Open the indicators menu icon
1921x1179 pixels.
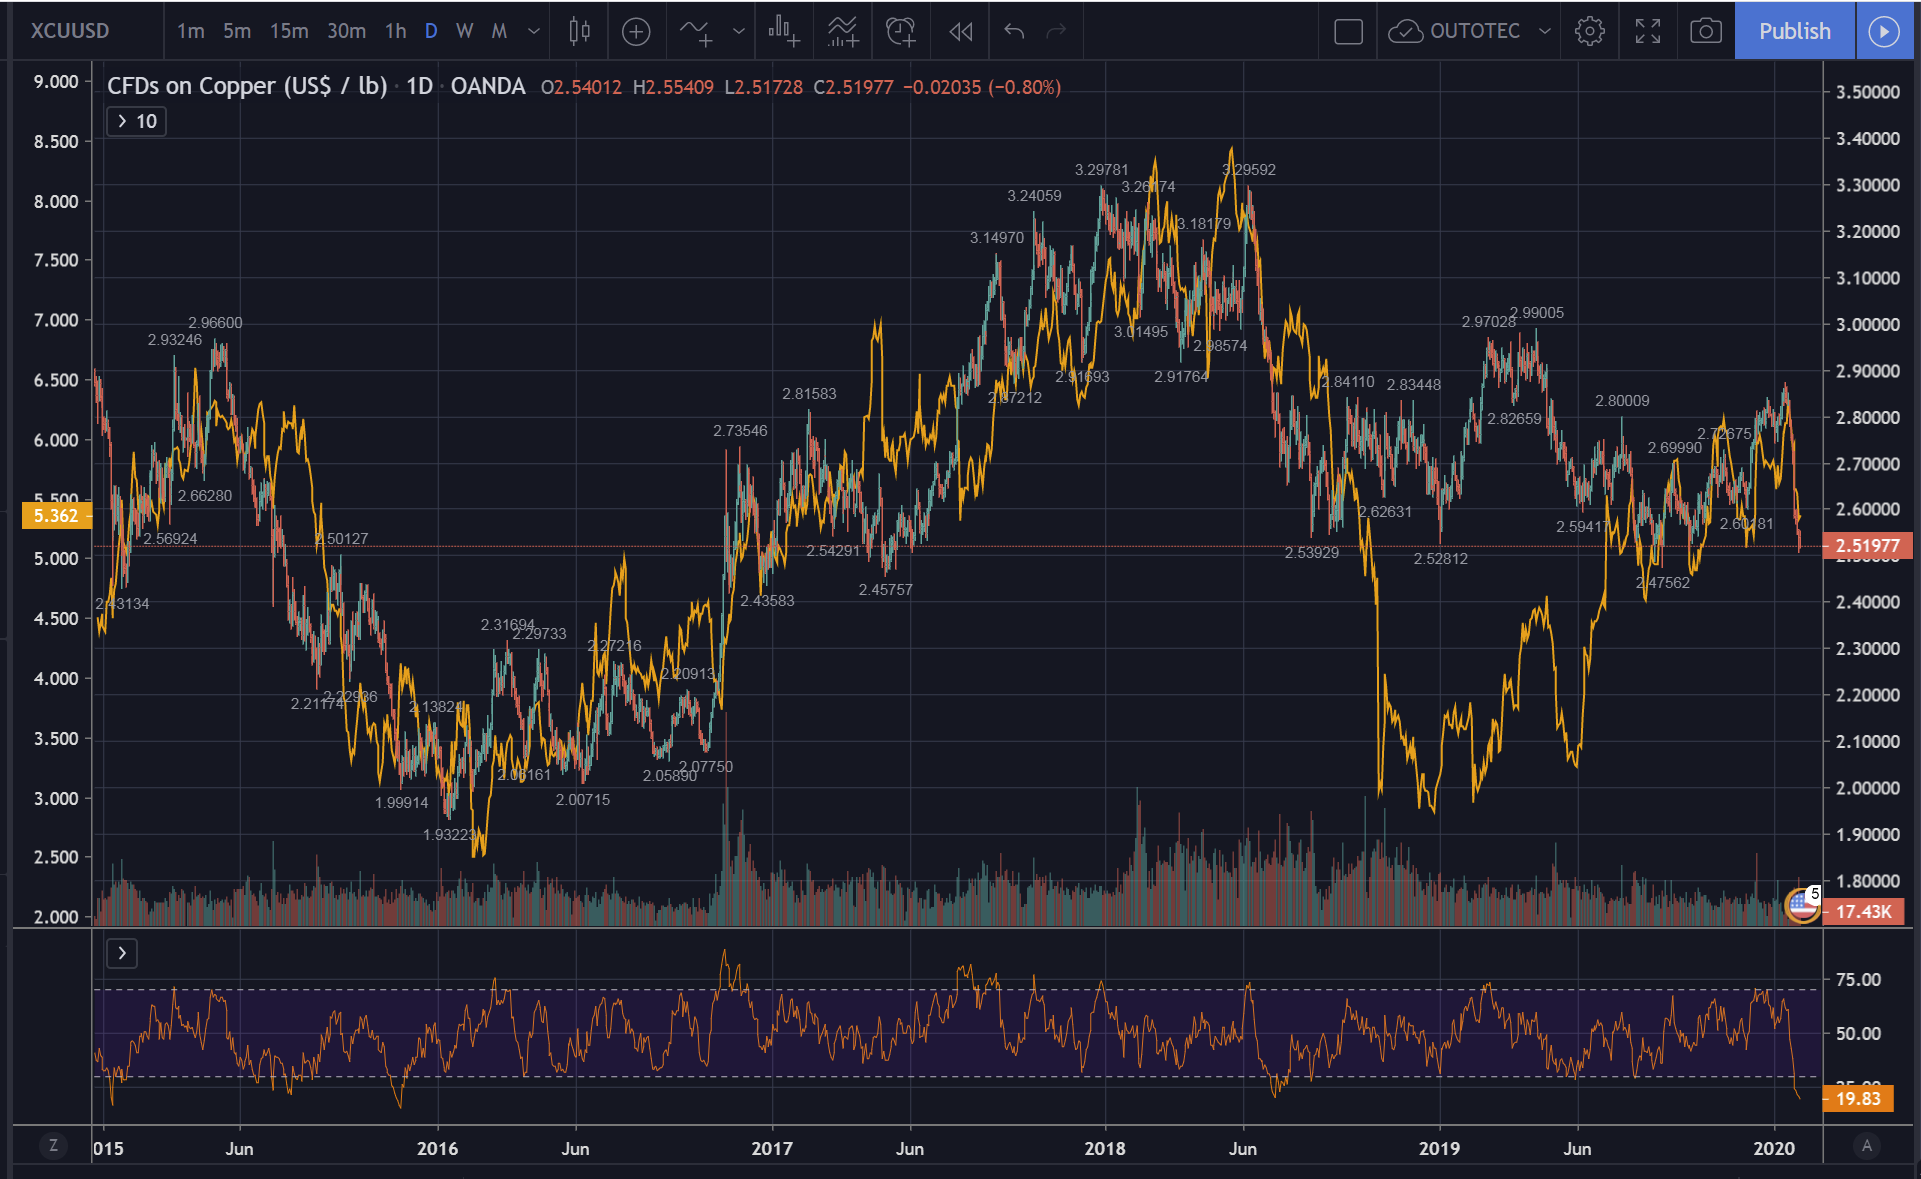pos(697,31)
